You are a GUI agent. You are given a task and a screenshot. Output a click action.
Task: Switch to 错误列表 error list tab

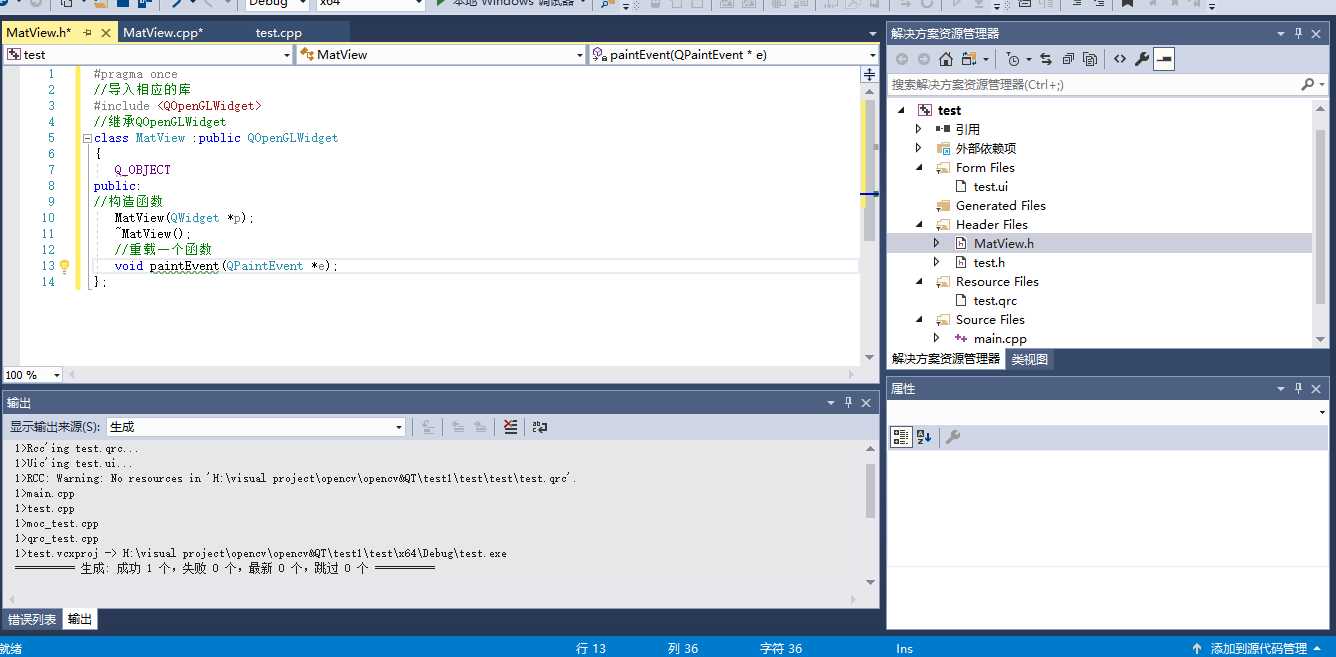tap(32, 619)
